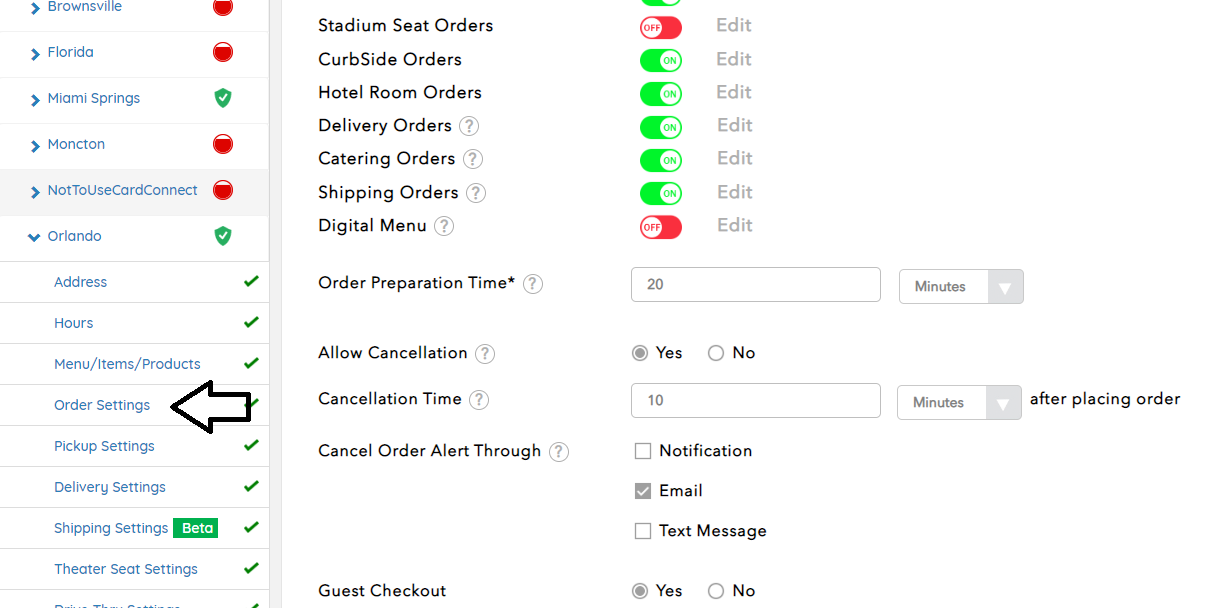Turn on Stadium Seat Orders toggle

[661, 27]
